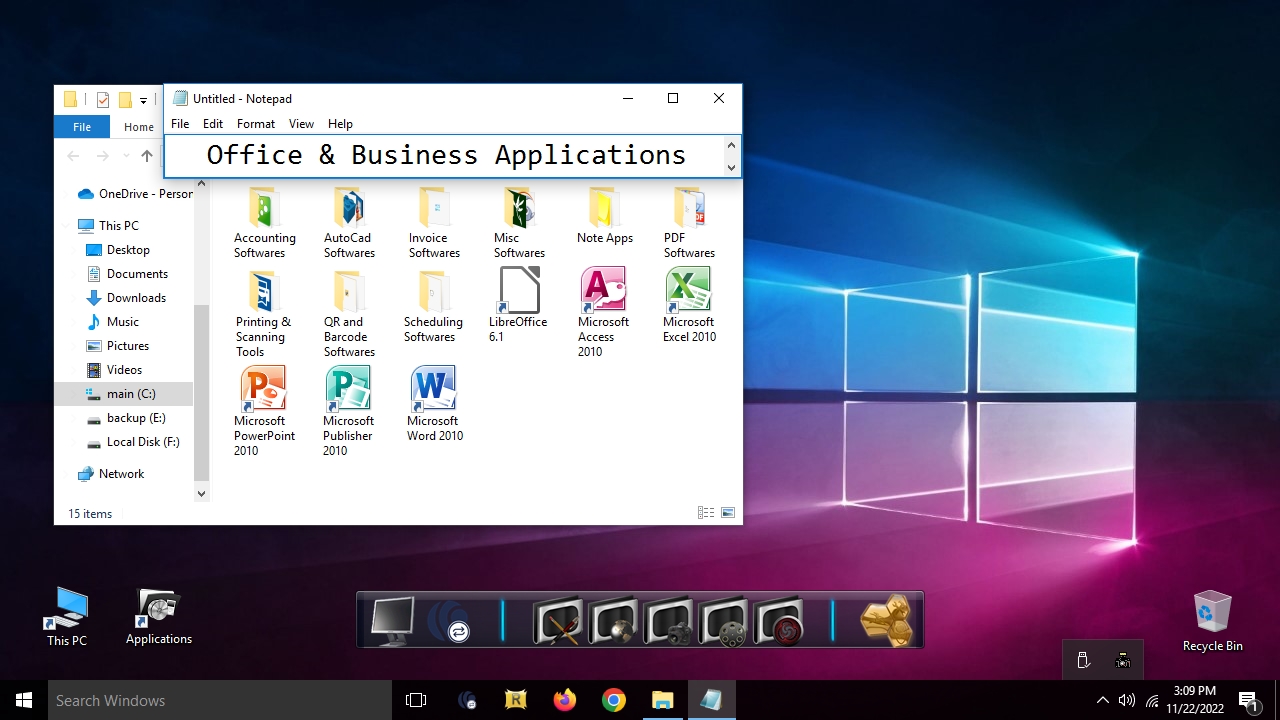Switch to large icons view in Explorer
Viewport: 1280px width, 720px height.
(x=728, y=513)
